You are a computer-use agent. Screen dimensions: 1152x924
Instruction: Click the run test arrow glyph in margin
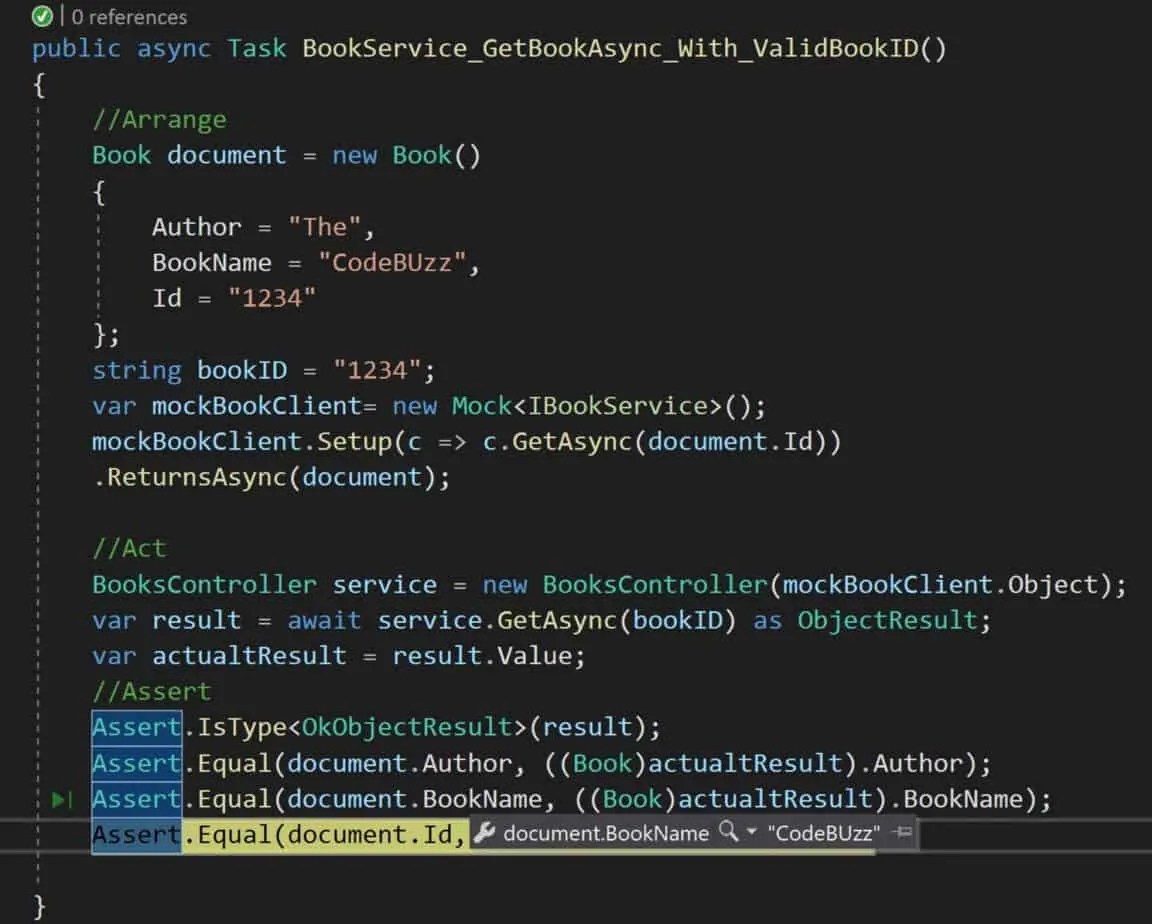[x=62, y=798]
